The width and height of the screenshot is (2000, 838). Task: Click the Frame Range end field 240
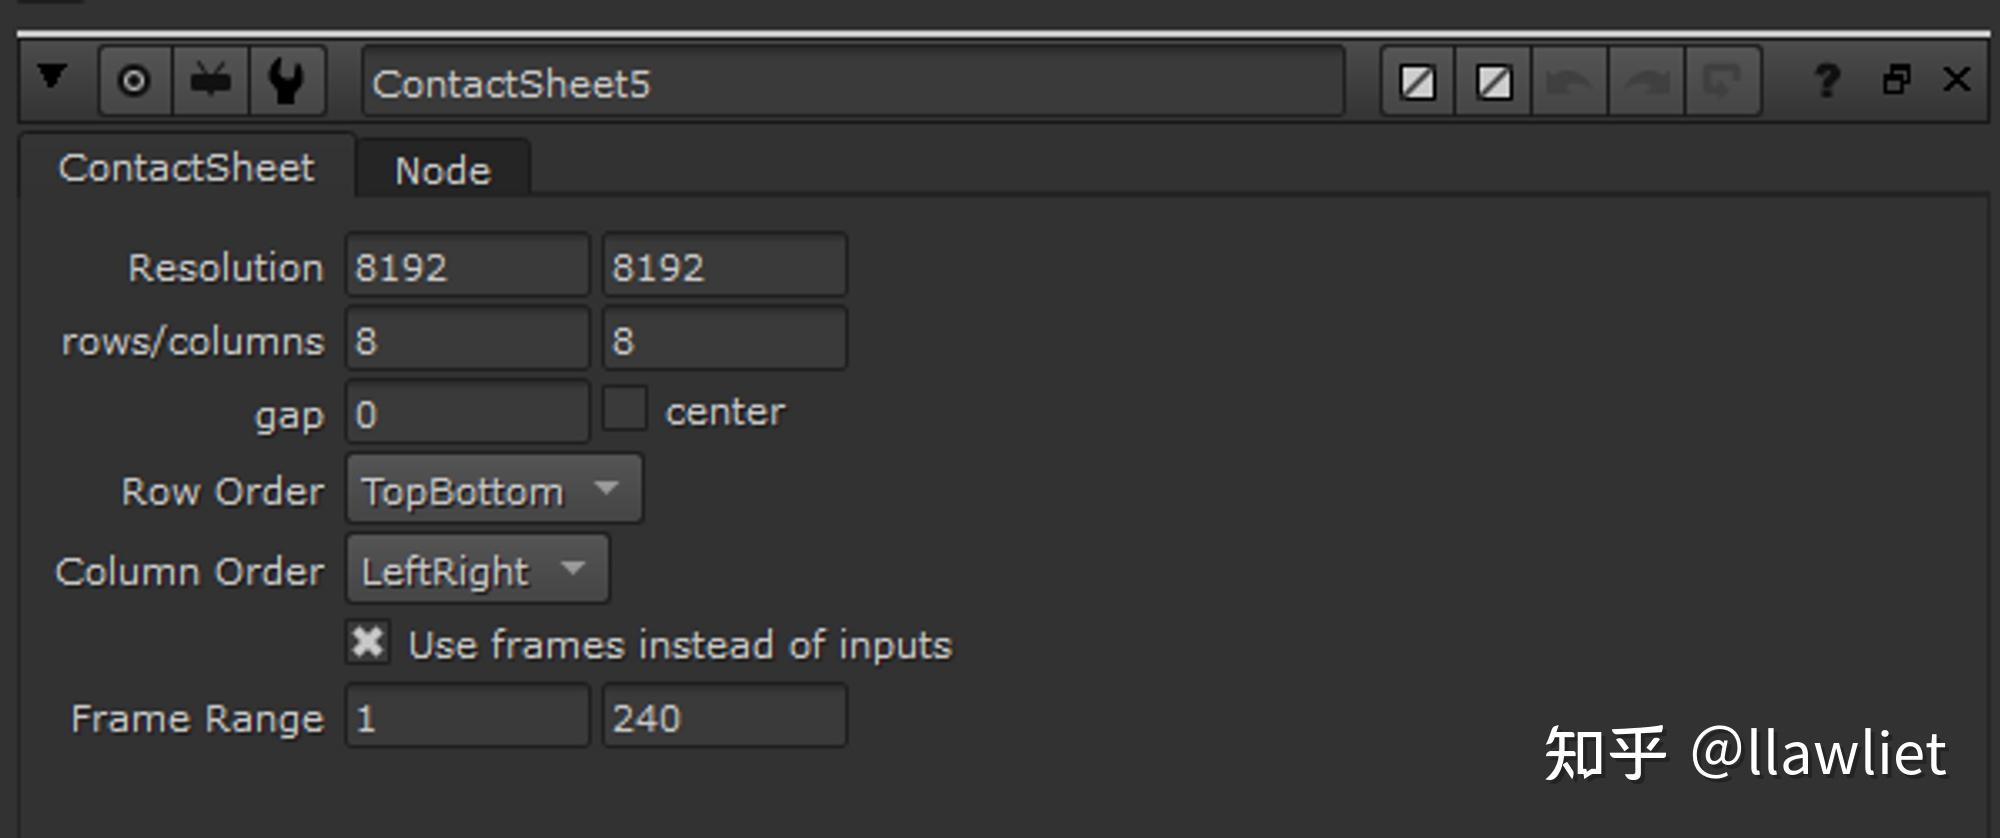(724, 717)
